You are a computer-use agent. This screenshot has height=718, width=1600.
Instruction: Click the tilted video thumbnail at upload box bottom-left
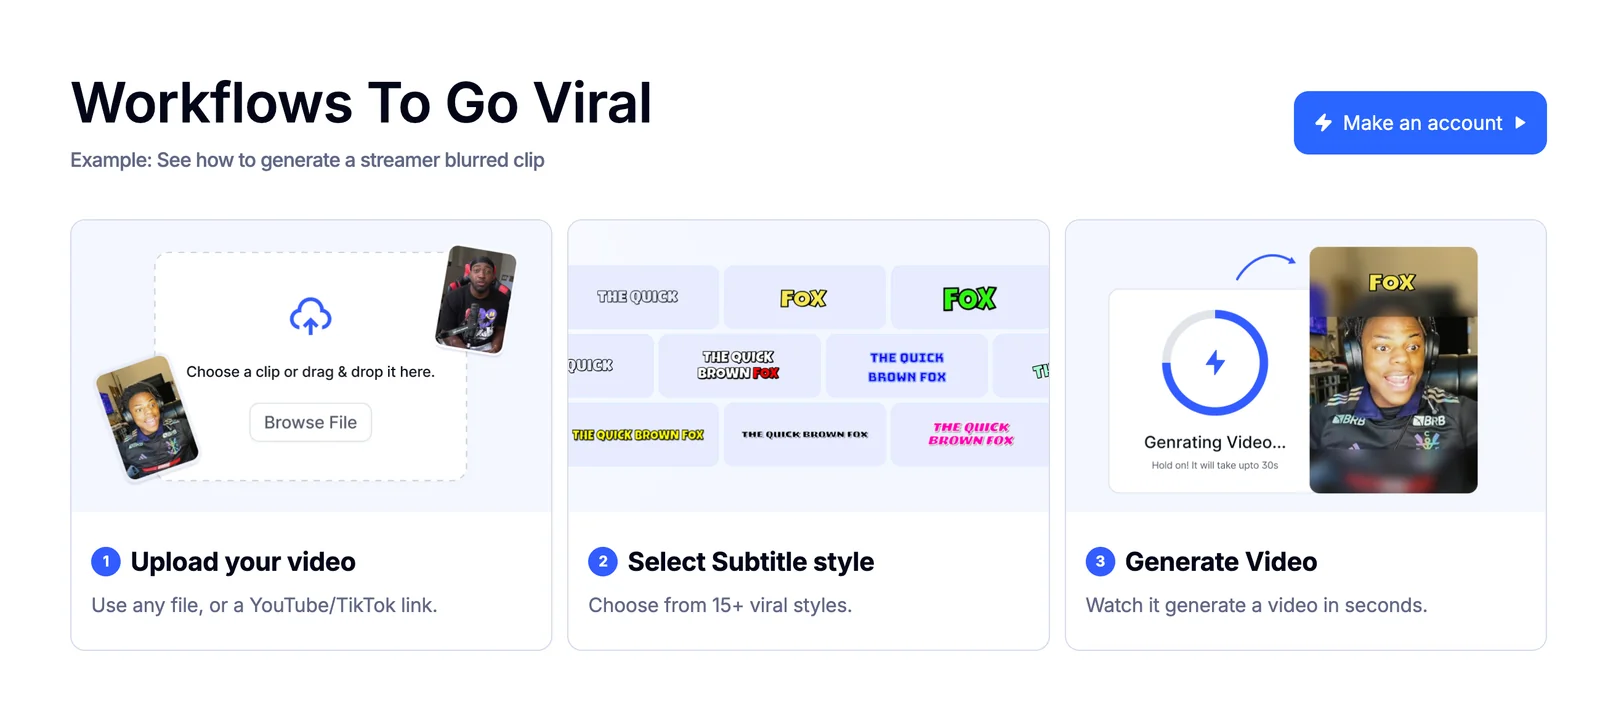(147, 417)
